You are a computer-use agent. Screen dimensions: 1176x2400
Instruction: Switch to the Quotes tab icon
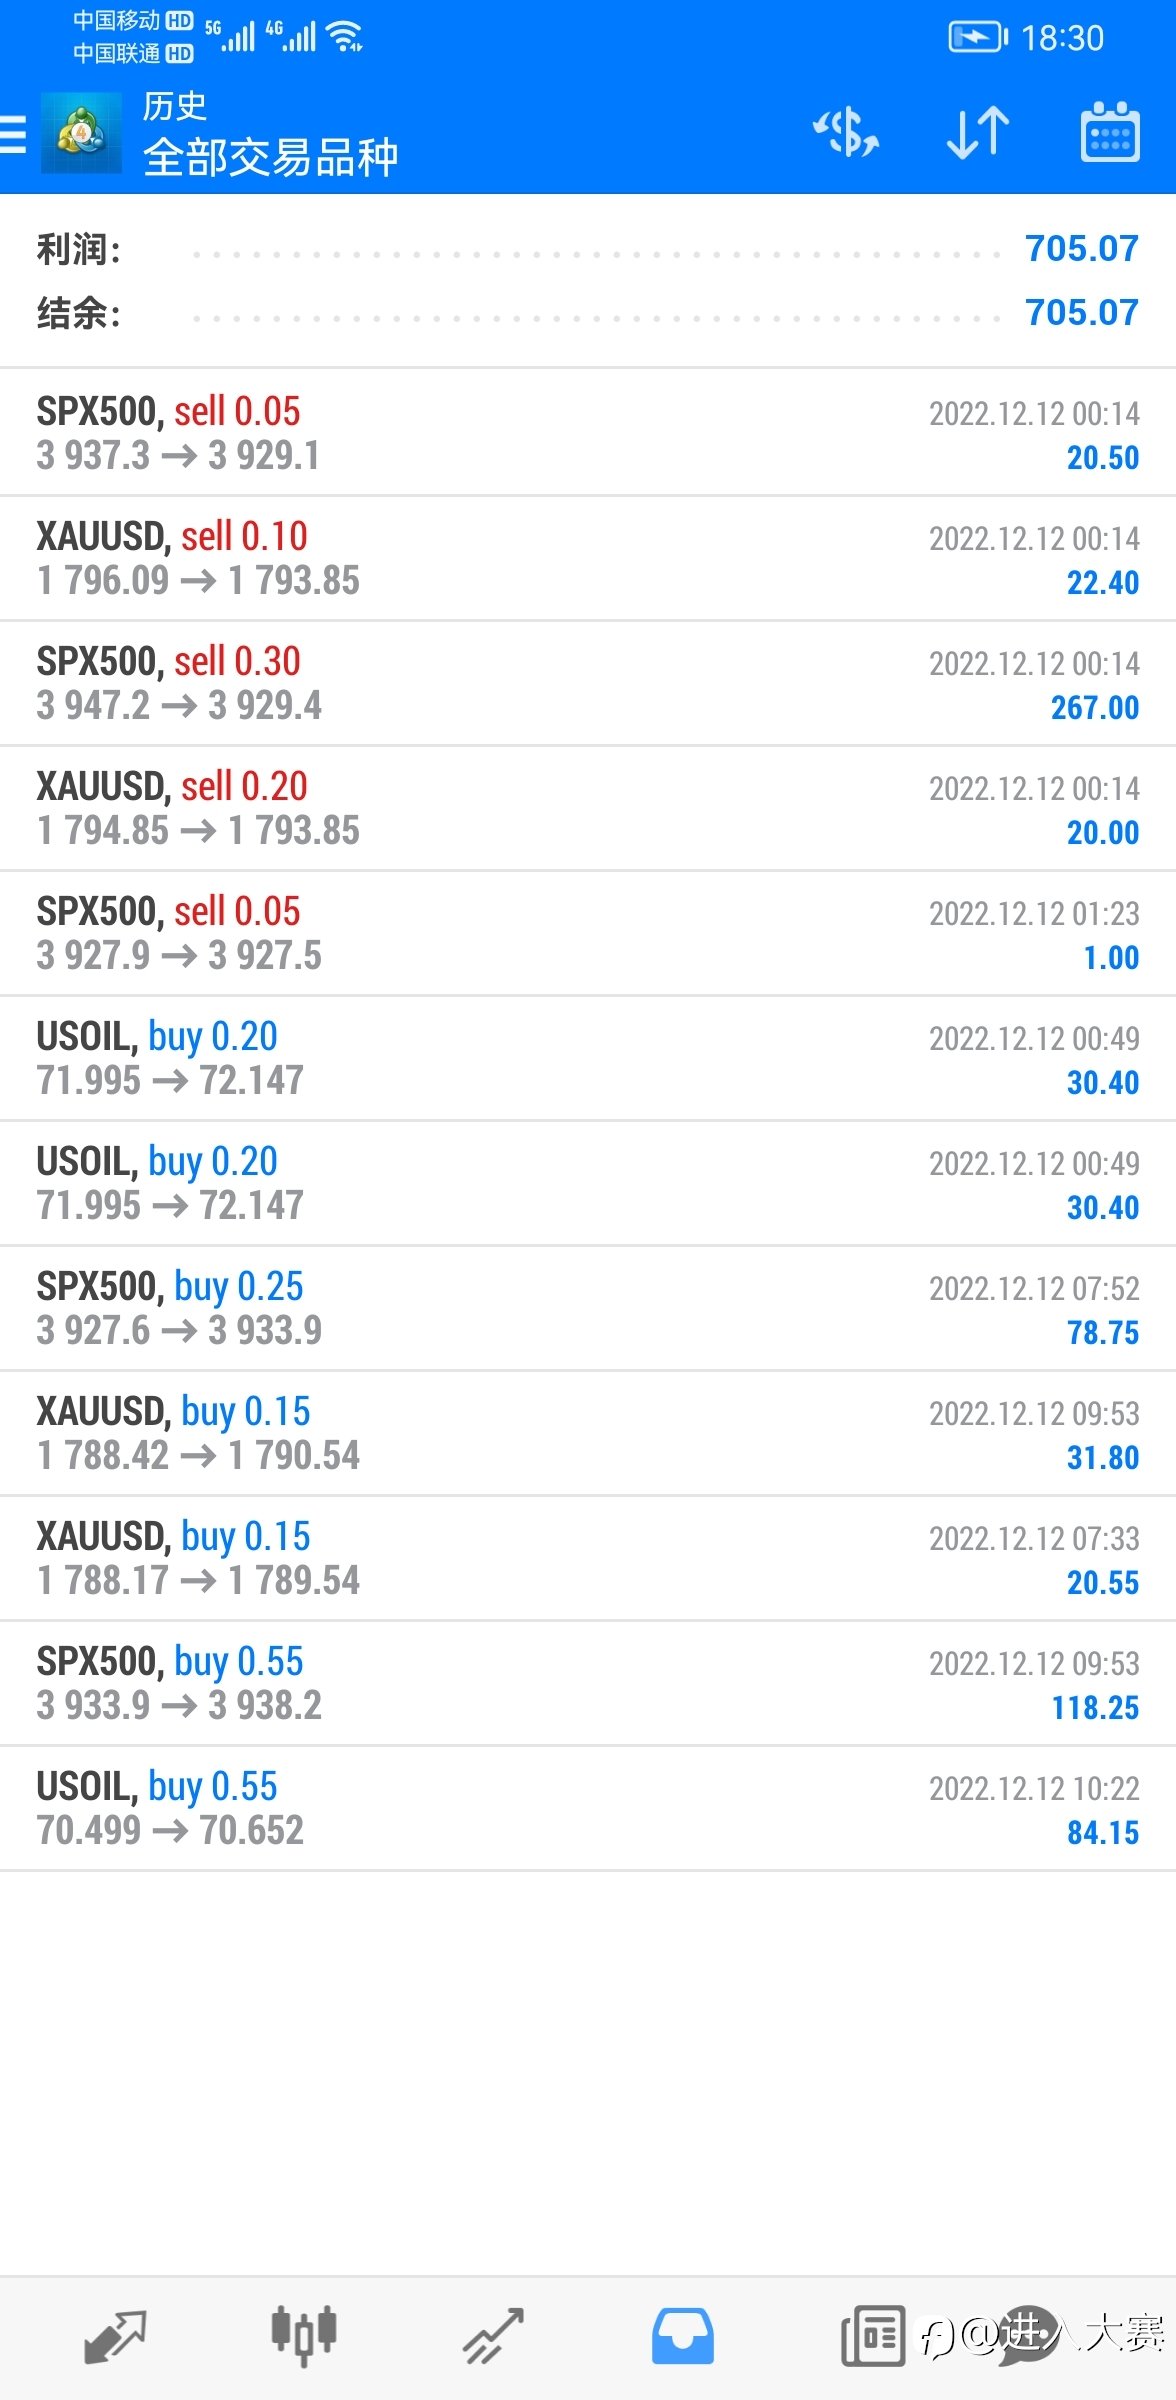116,2337
